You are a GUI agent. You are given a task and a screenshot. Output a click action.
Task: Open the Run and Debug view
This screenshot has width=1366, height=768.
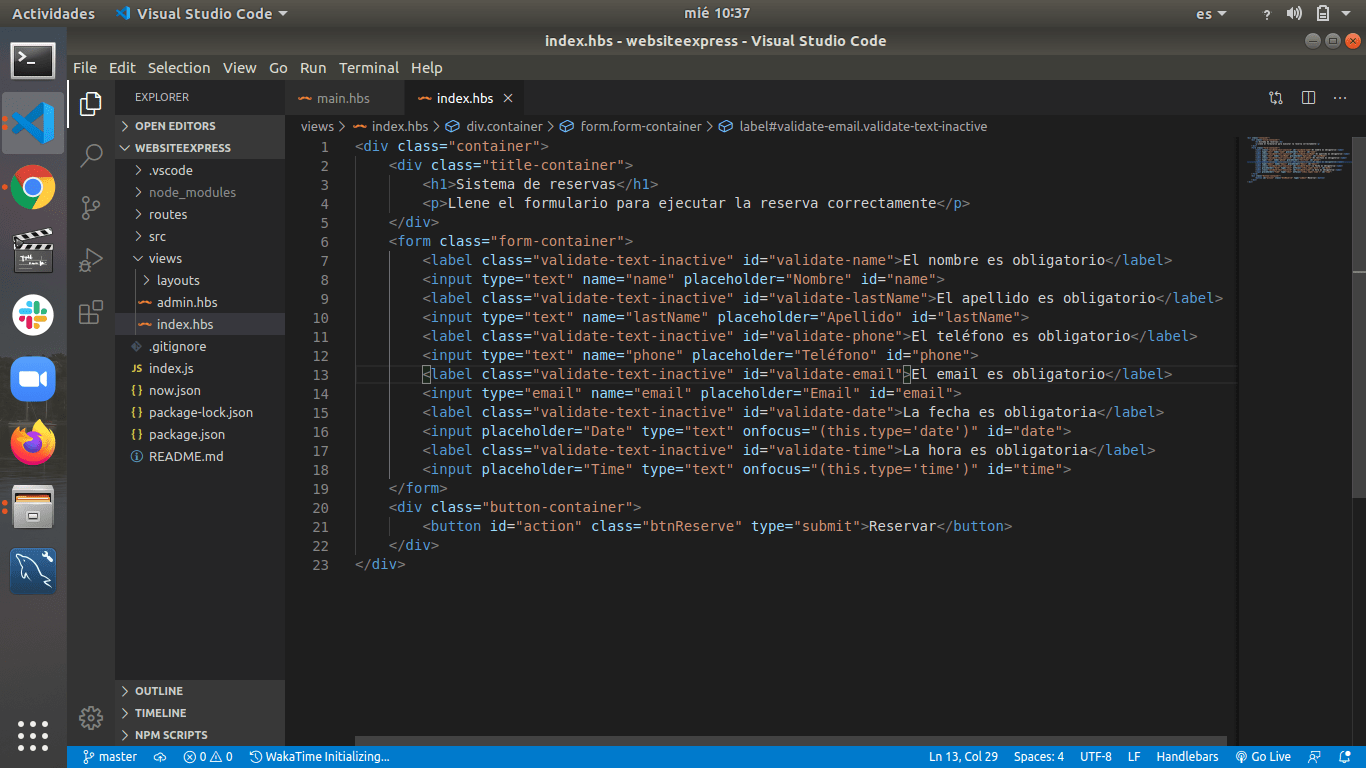[x=91, y=260]
